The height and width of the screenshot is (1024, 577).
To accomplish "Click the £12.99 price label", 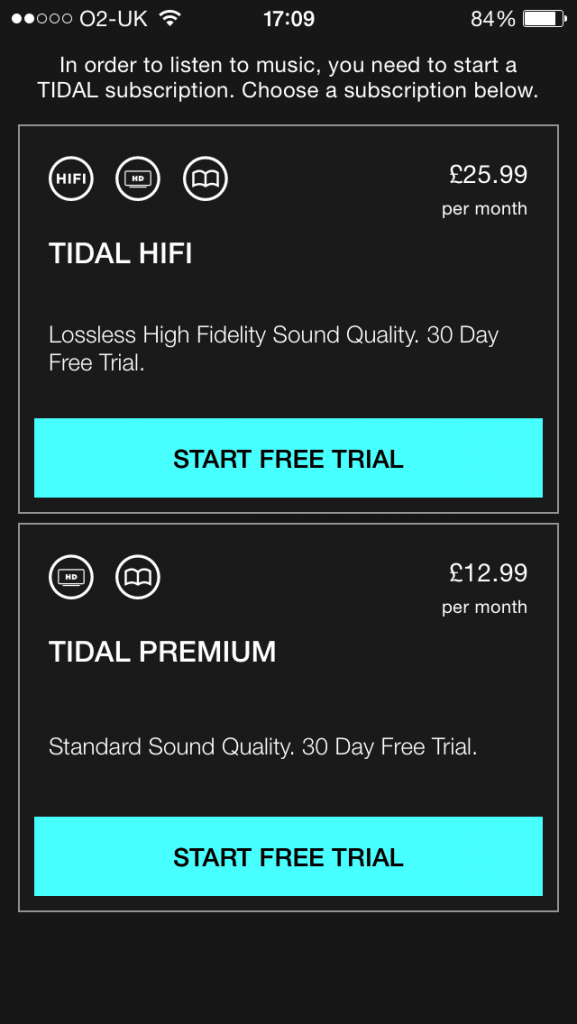I will [x=488, y=573].
